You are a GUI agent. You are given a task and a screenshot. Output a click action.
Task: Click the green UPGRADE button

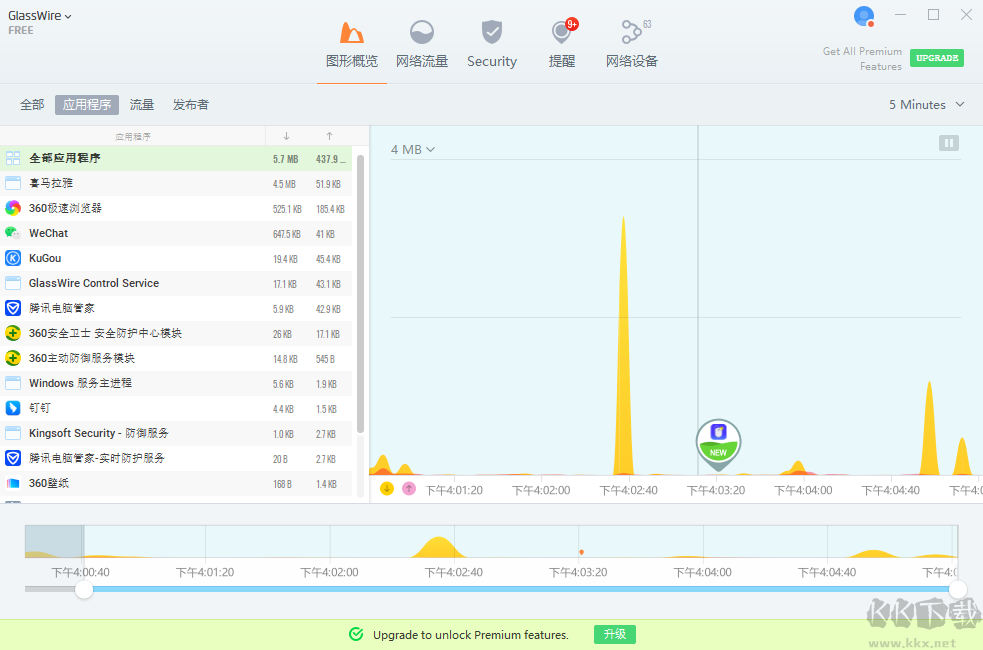pyautogui.click(x=937, y=58)
